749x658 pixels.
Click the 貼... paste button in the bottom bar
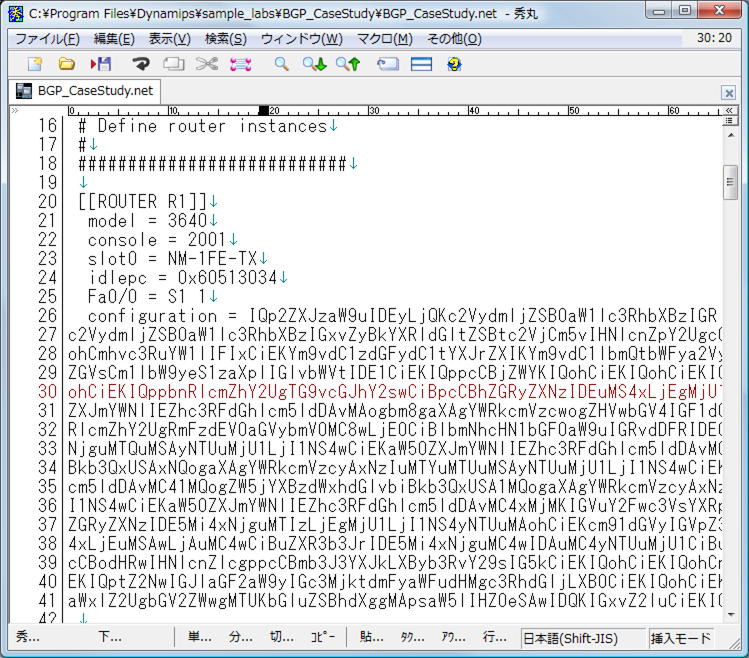click(372, 637)
